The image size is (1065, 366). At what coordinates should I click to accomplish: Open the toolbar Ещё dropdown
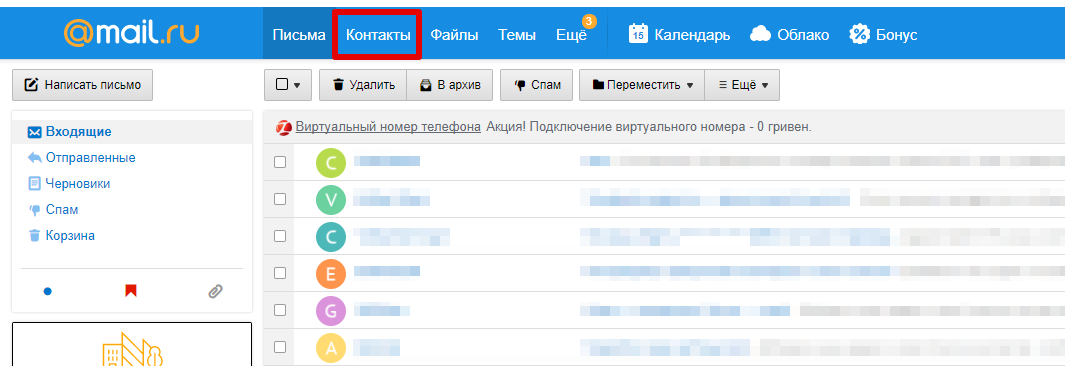point(742,85)
